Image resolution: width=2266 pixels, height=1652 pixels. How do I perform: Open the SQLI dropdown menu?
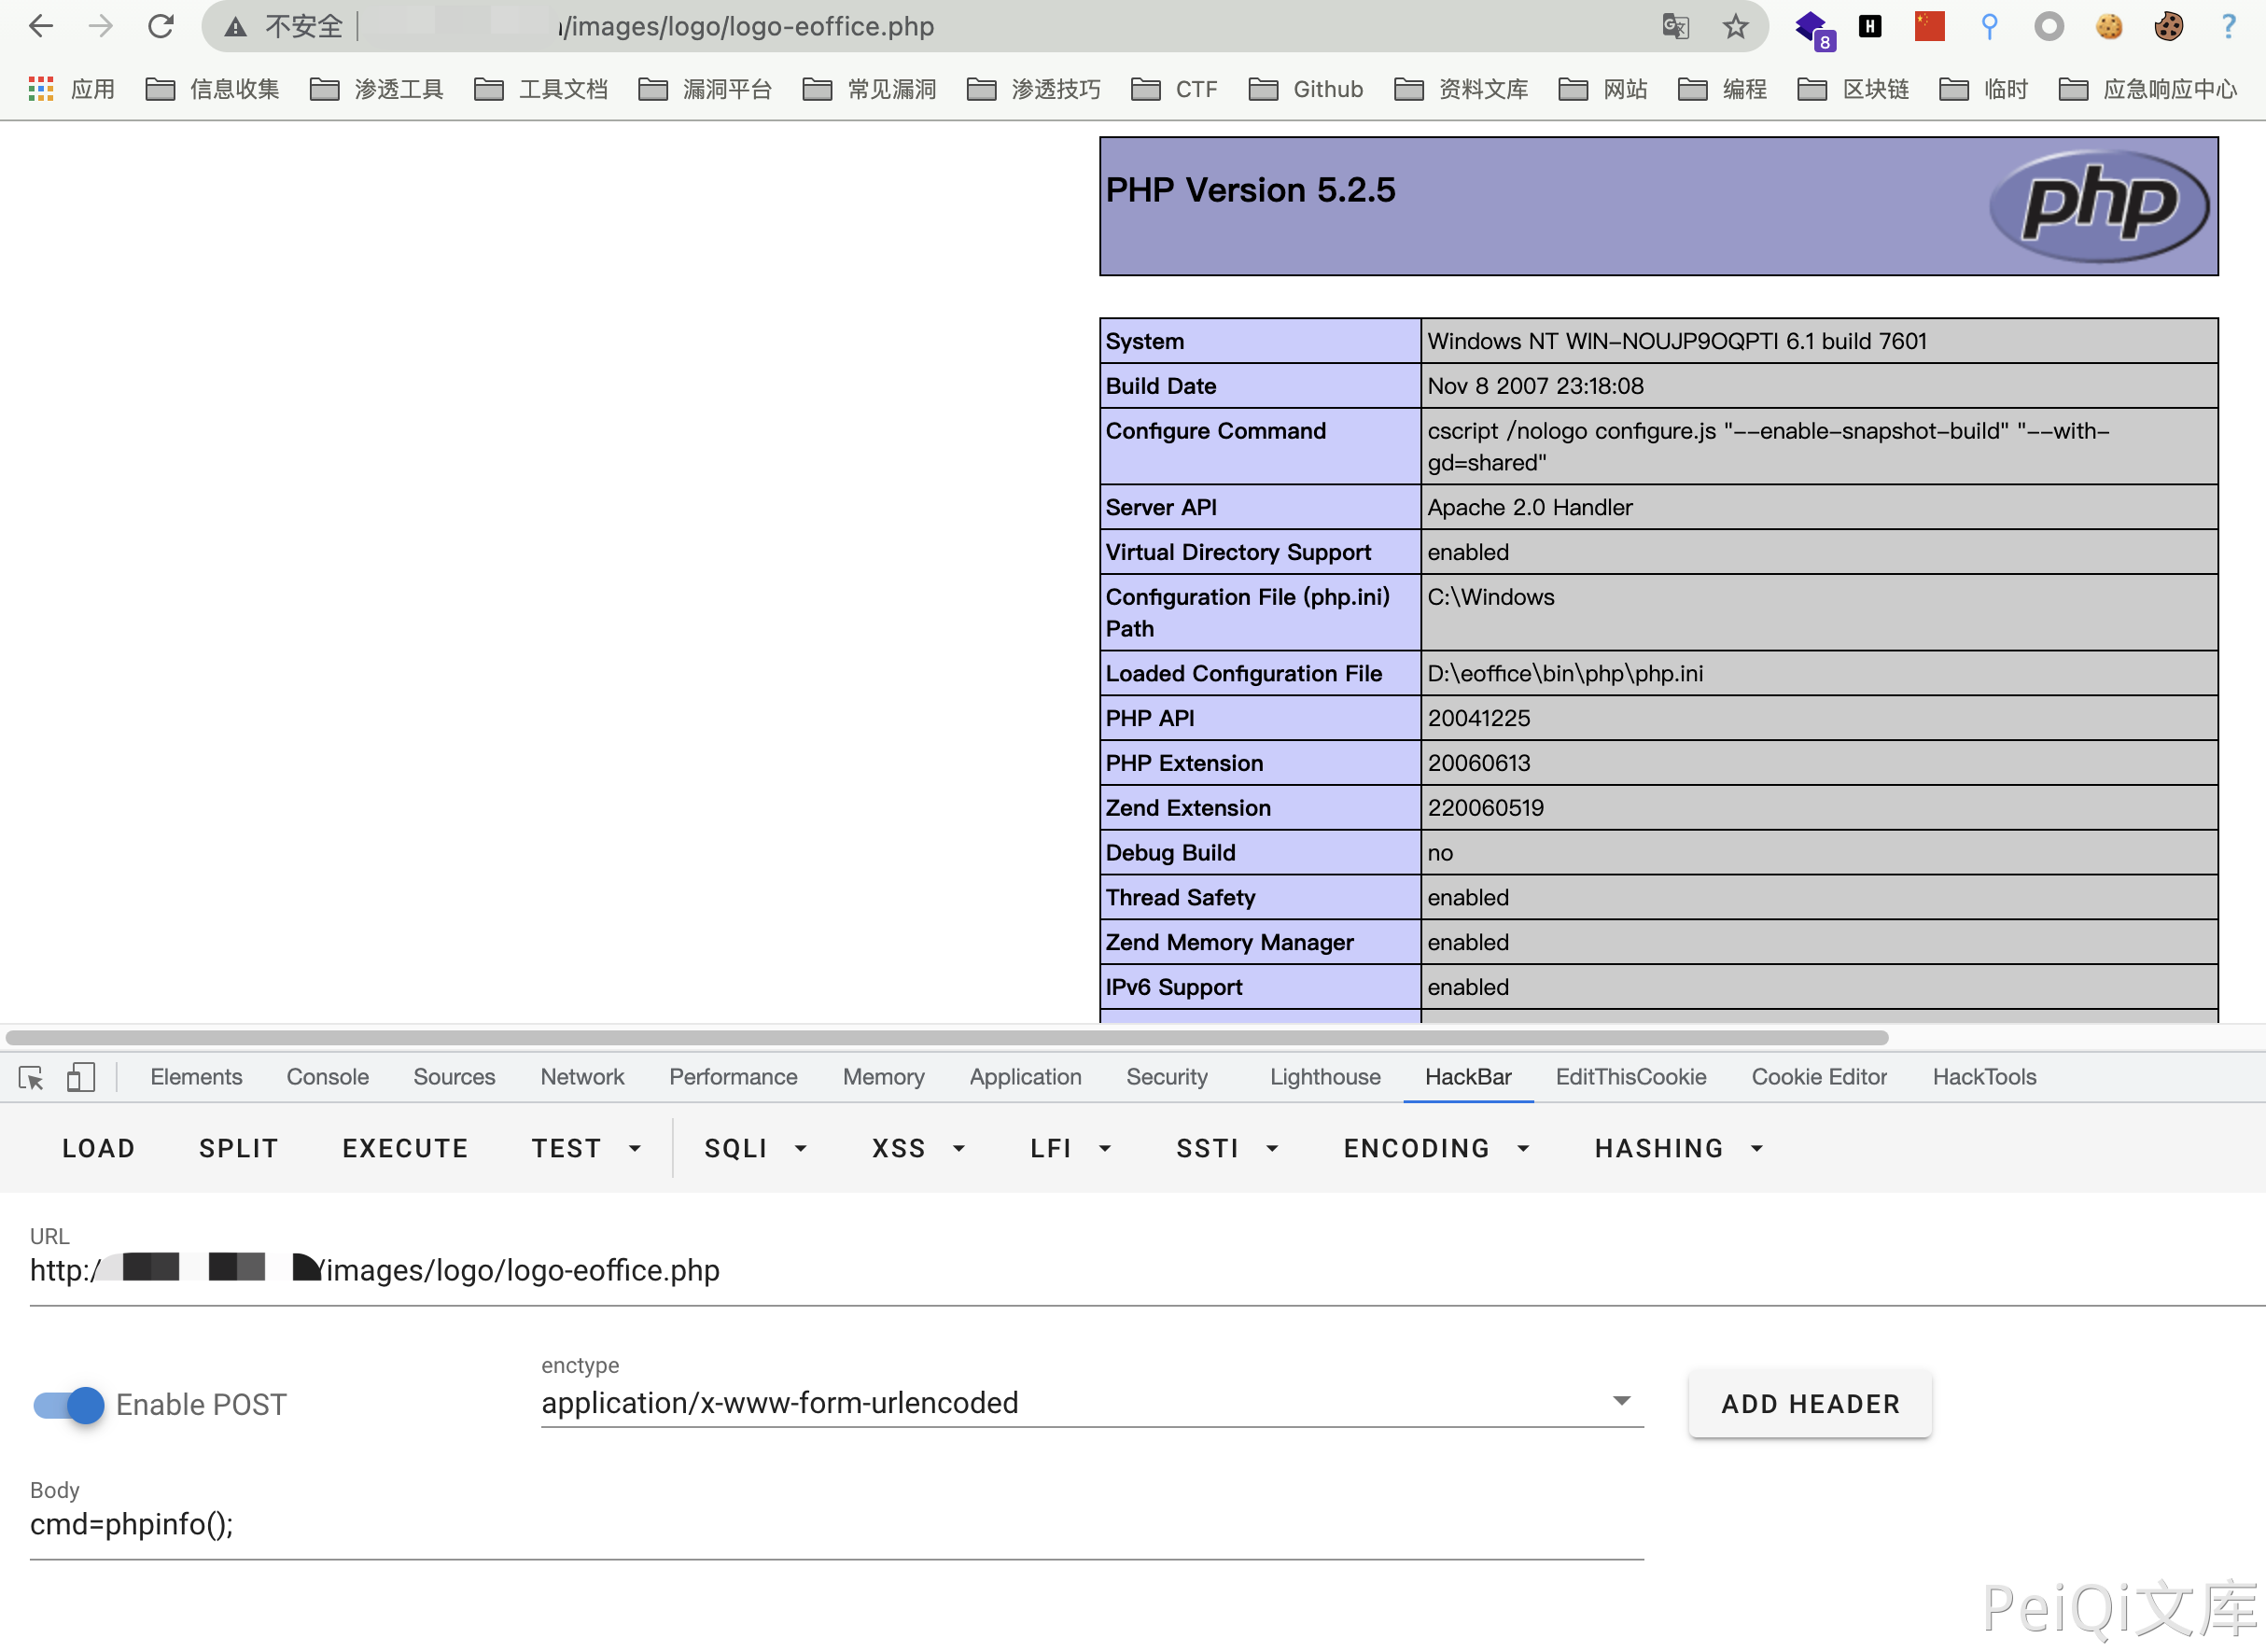tap(755, 1148)
